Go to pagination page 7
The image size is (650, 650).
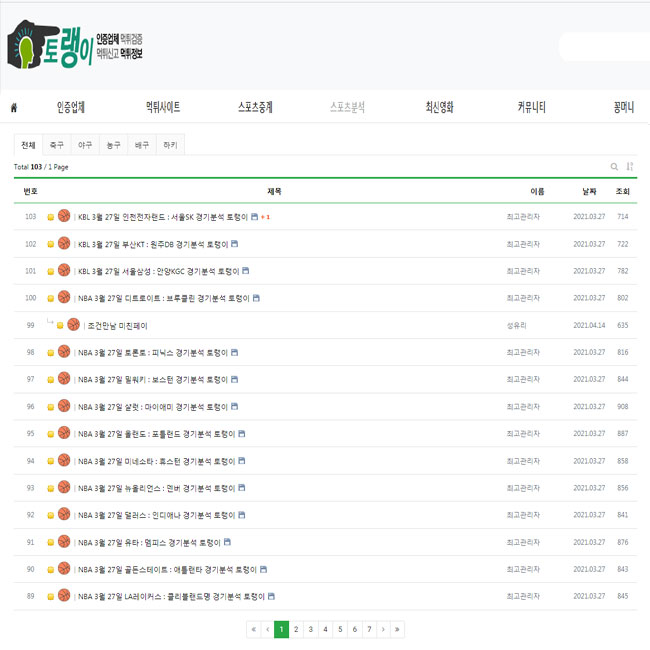[369, 629]
